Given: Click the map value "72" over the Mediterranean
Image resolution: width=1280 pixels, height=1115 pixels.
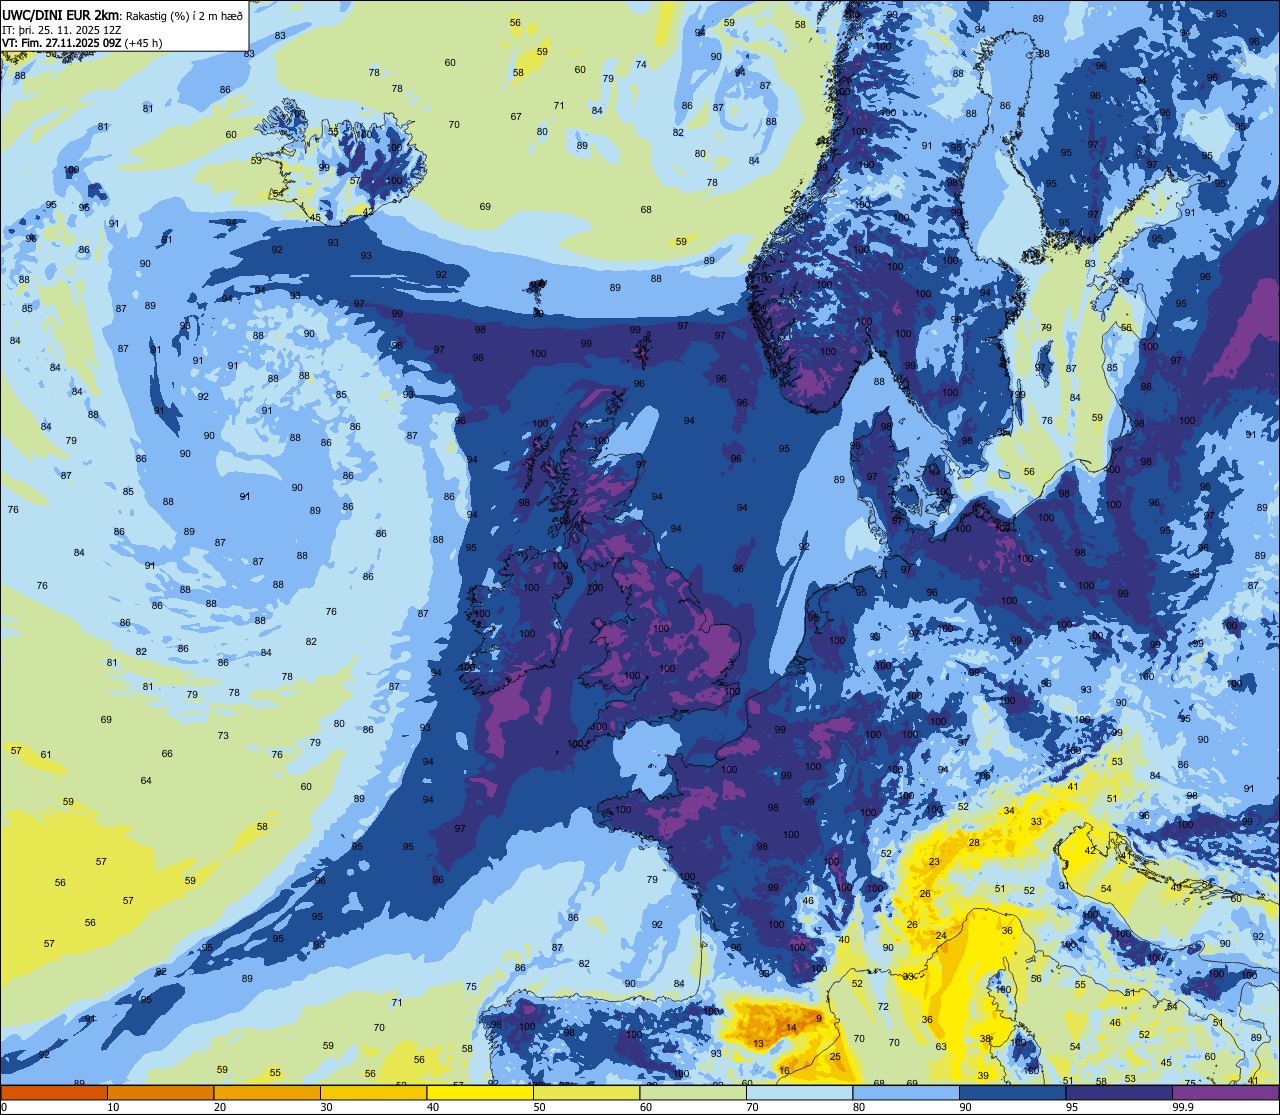Looking at the screenshot, I should (x=883, y=1006).
